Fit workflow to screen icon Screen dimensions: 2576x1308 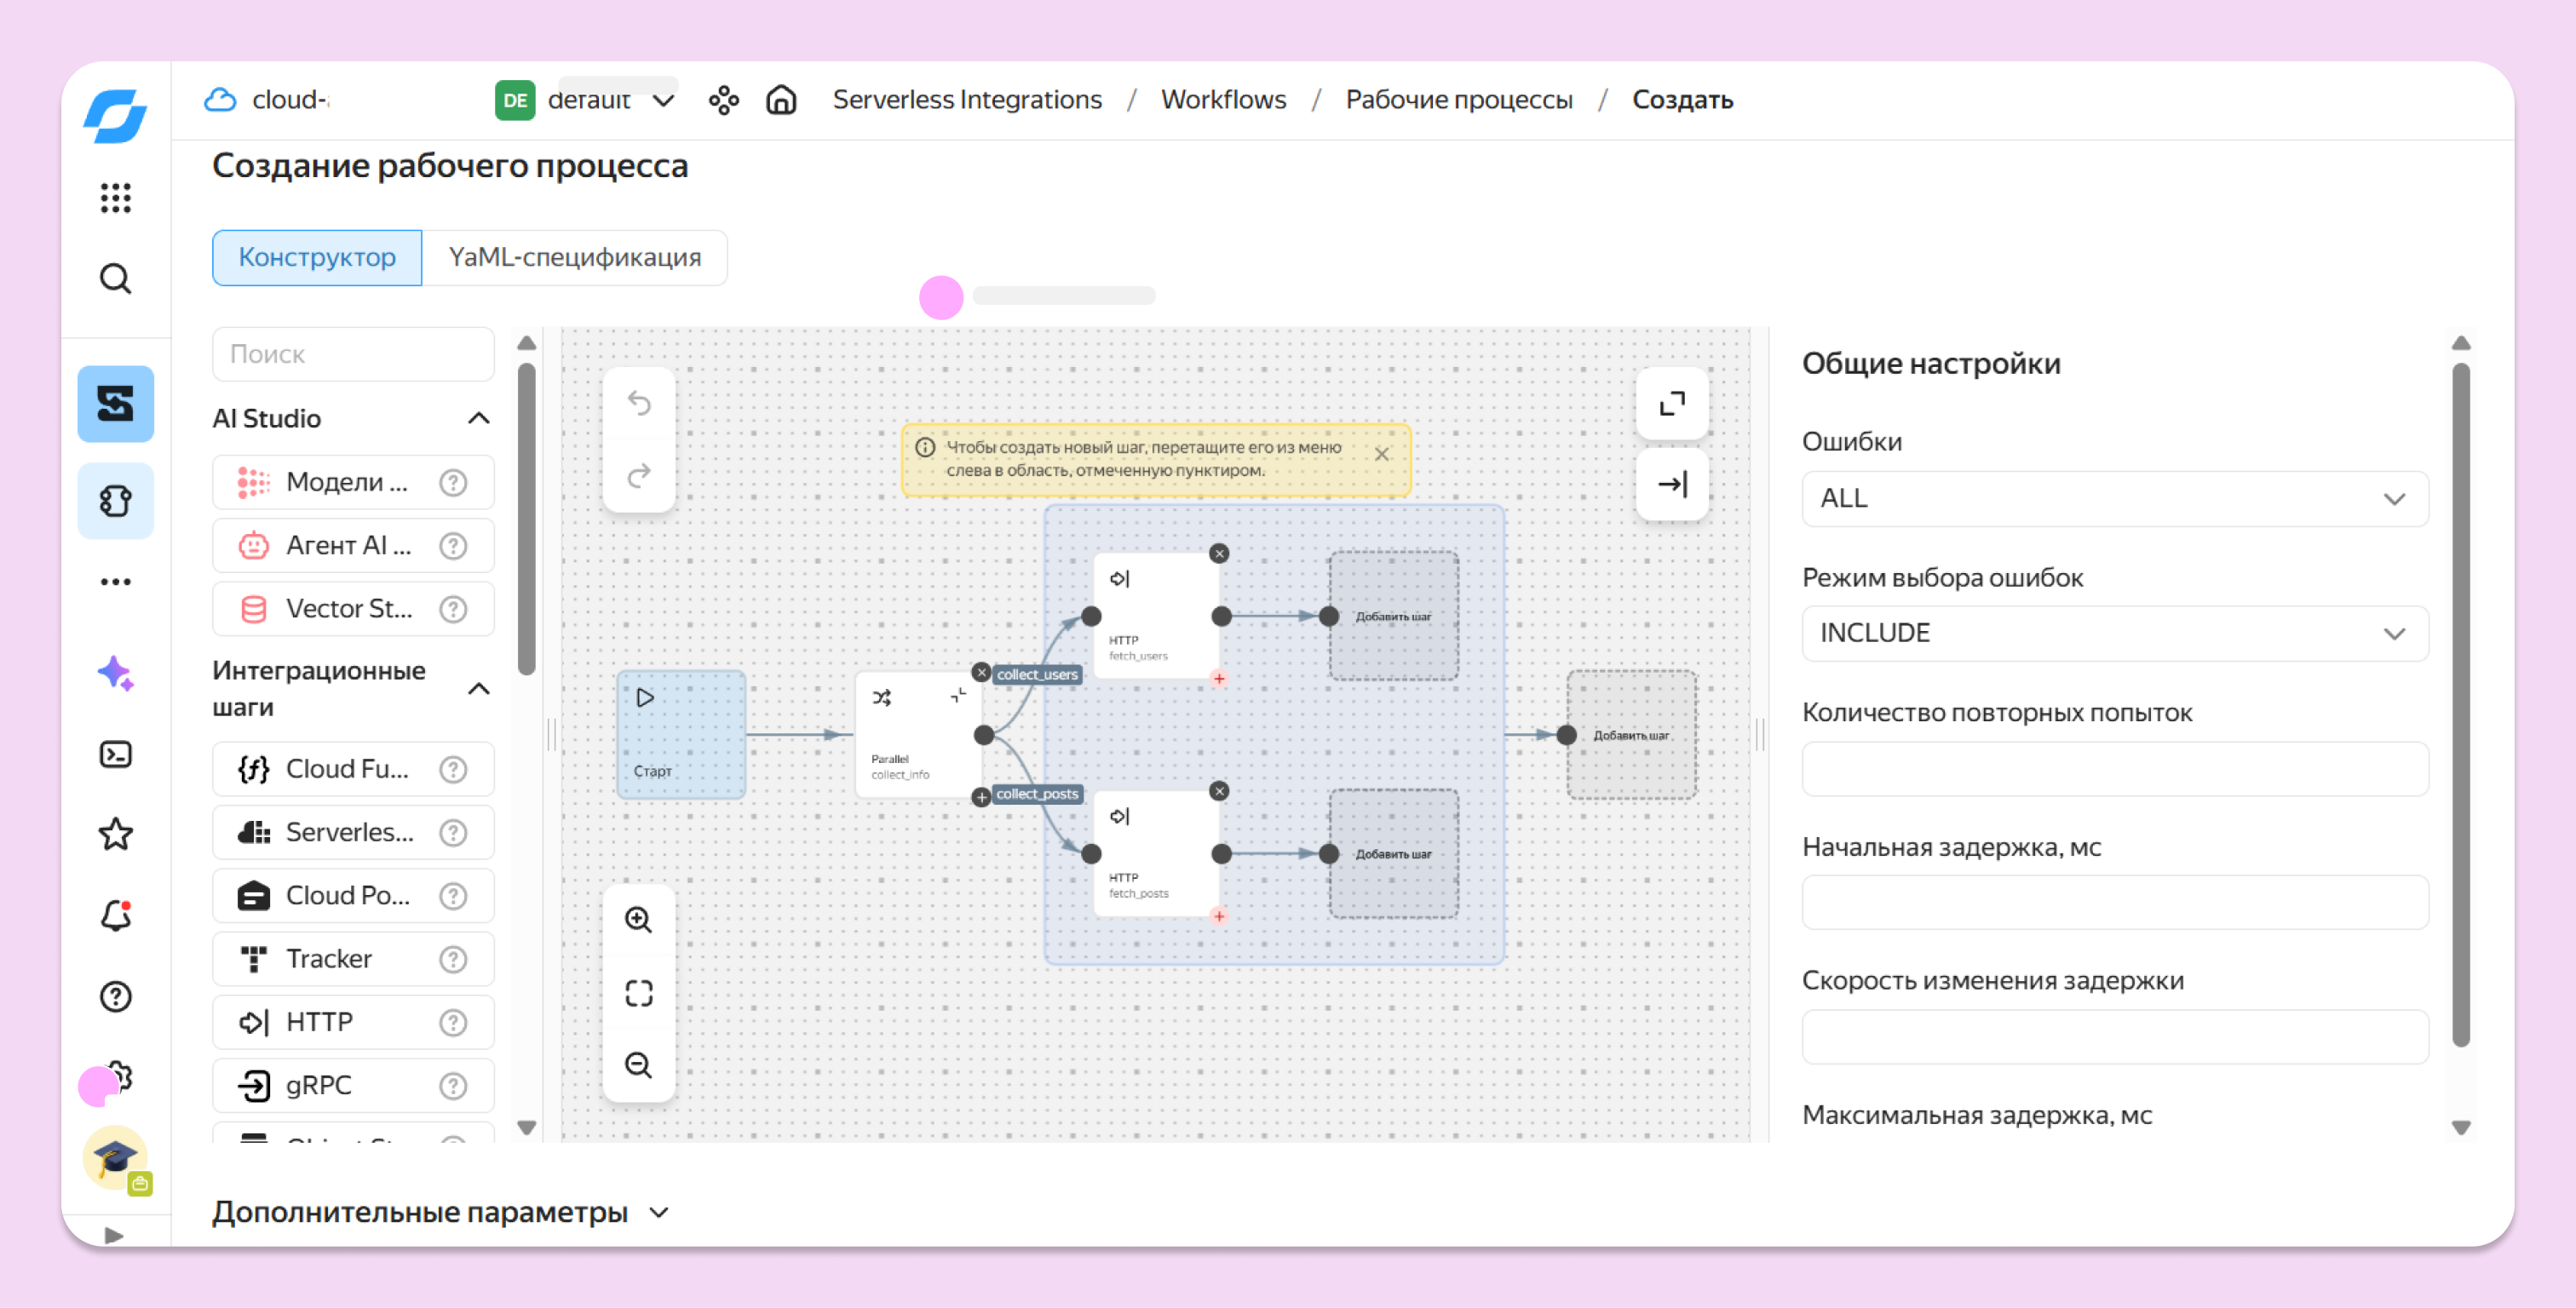(639, 993)
